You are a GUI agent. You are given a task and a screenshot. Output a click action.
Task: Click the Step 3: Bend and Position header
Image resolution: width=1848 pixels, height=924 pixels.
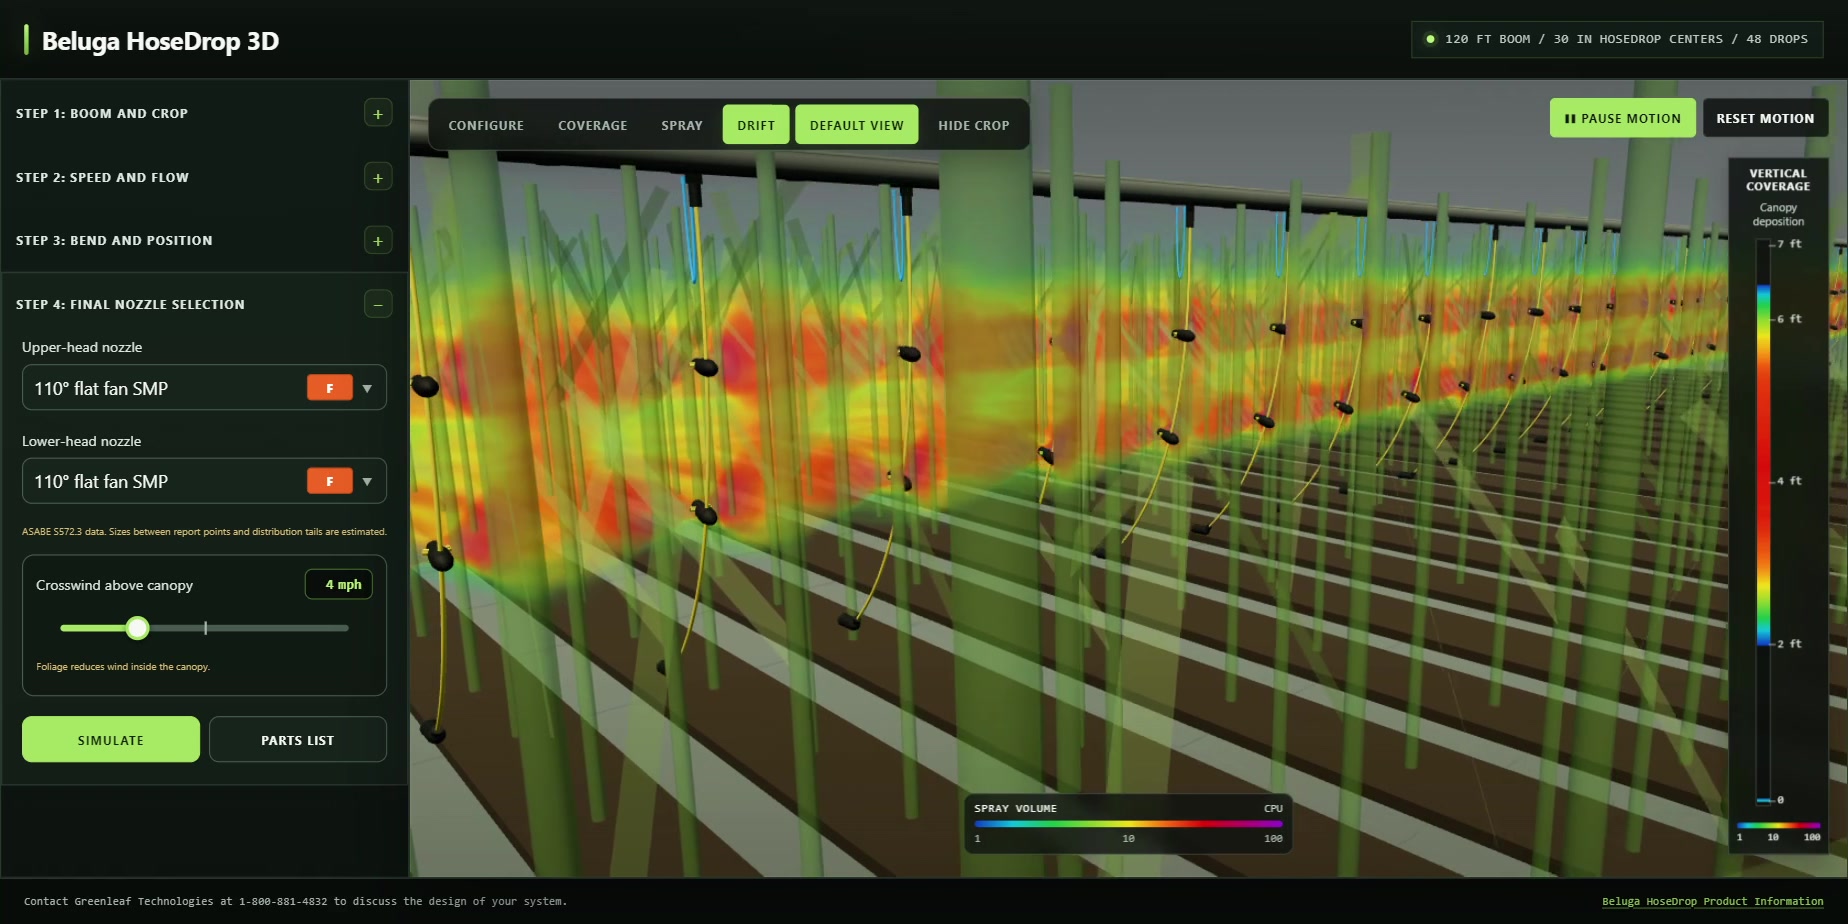(x=114, y=241)
